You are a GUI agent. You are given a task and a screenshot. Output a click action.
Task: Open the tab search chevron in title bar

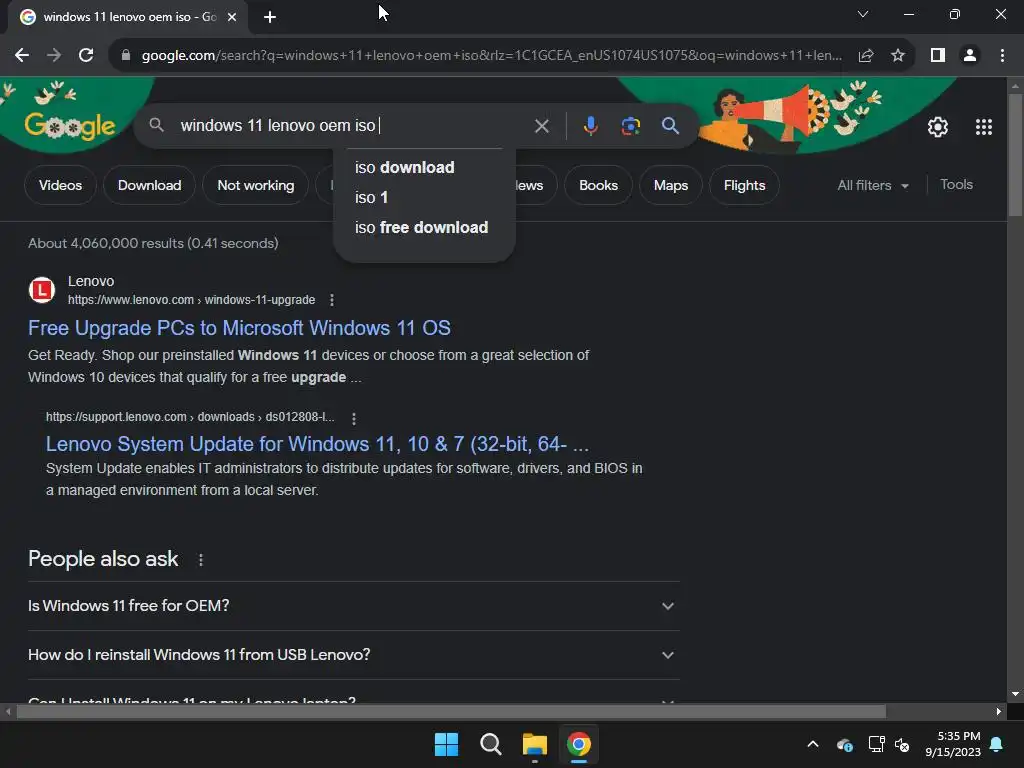coord(863,14)
